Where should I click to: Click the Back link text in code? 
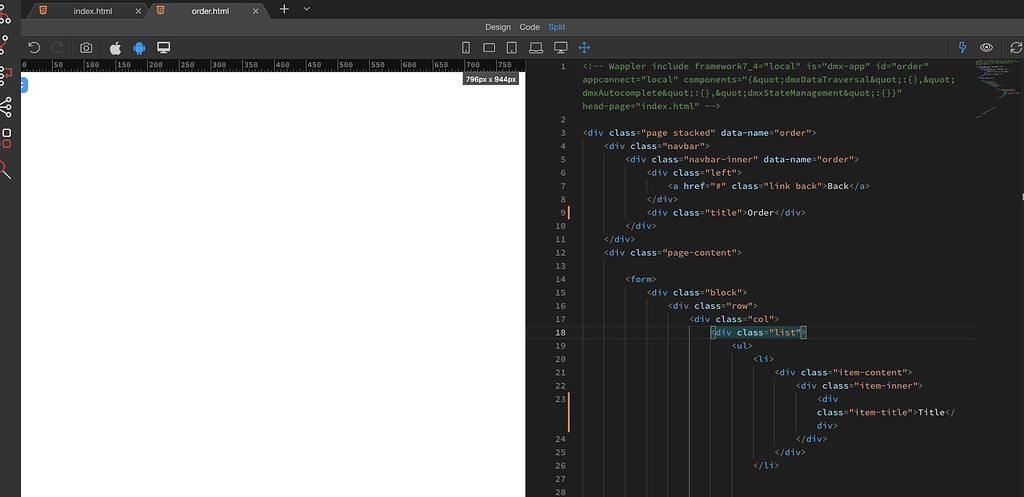838,186
